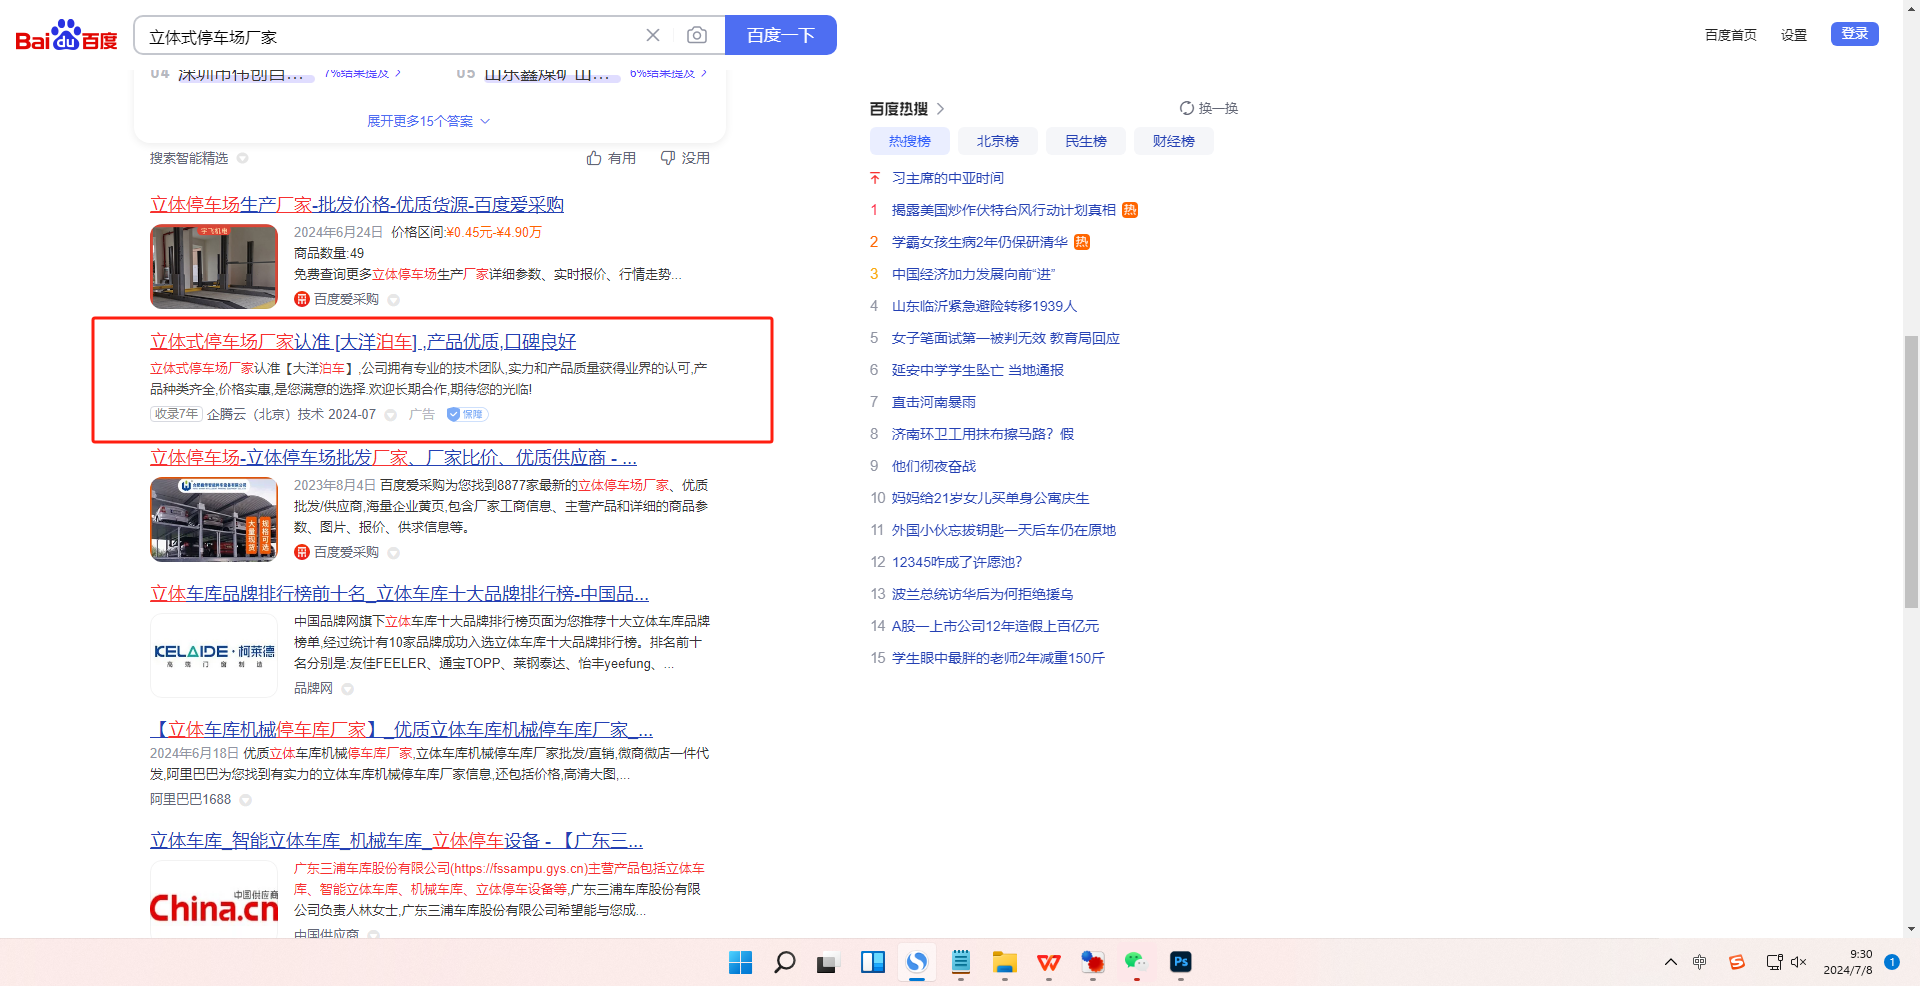Click the thumbs-up 有用 icon
This screenshot has width=1920, height=986.
[x=594, y=158]
